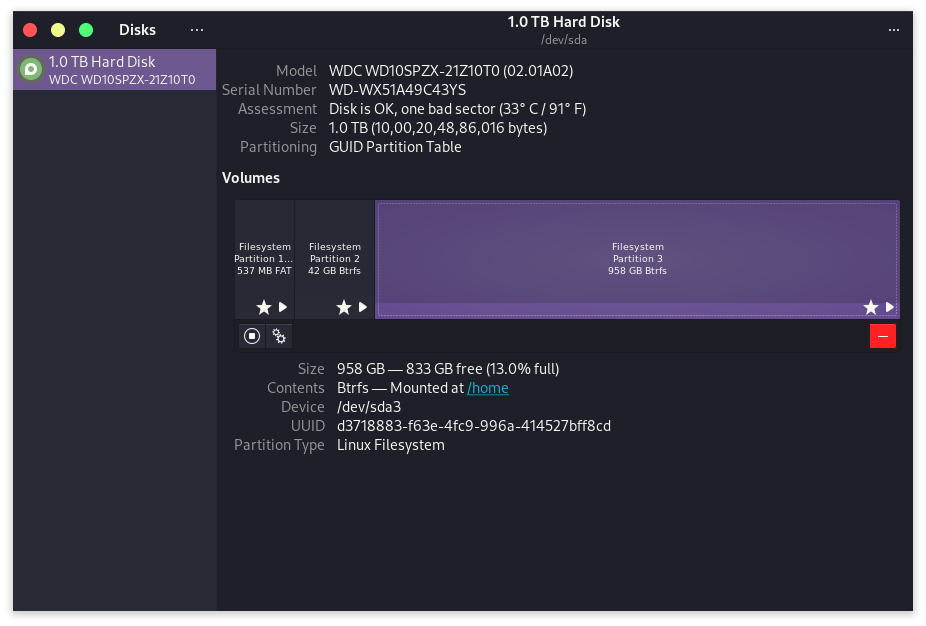The width and height of the screenshot is (926, 626).
Task: Click the mounted play arrow on Partition 1
Action: coord(282,307)
